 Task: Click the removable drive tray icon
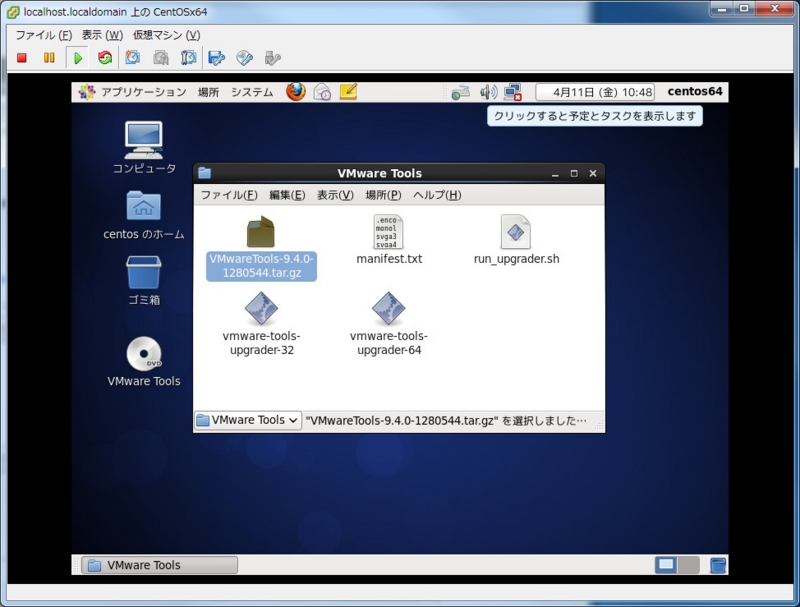pos(460,92)
